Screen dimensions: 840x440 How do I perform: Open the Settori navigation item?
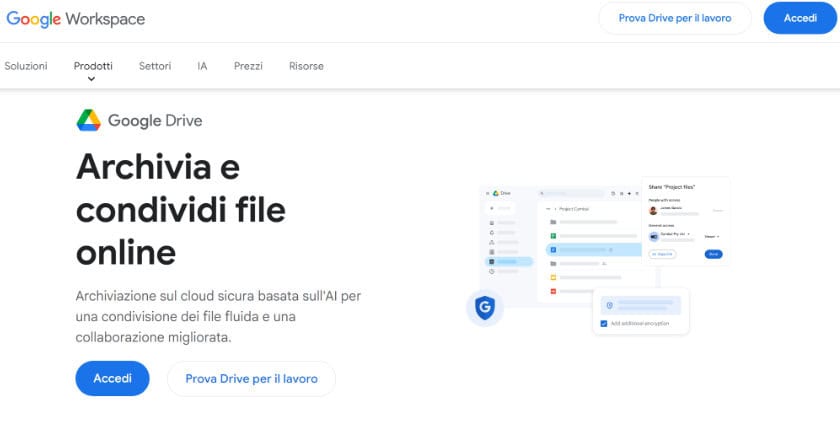(155, 66)
